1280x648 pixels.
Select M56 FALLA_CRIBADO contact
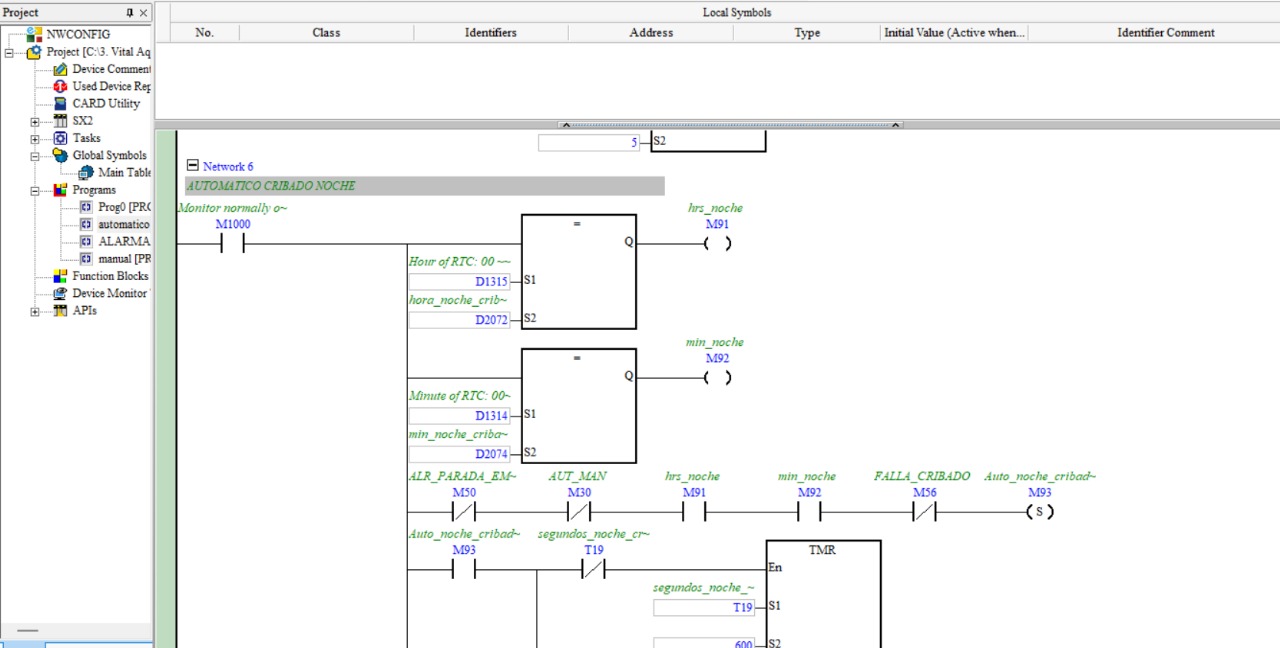point(925,512)
